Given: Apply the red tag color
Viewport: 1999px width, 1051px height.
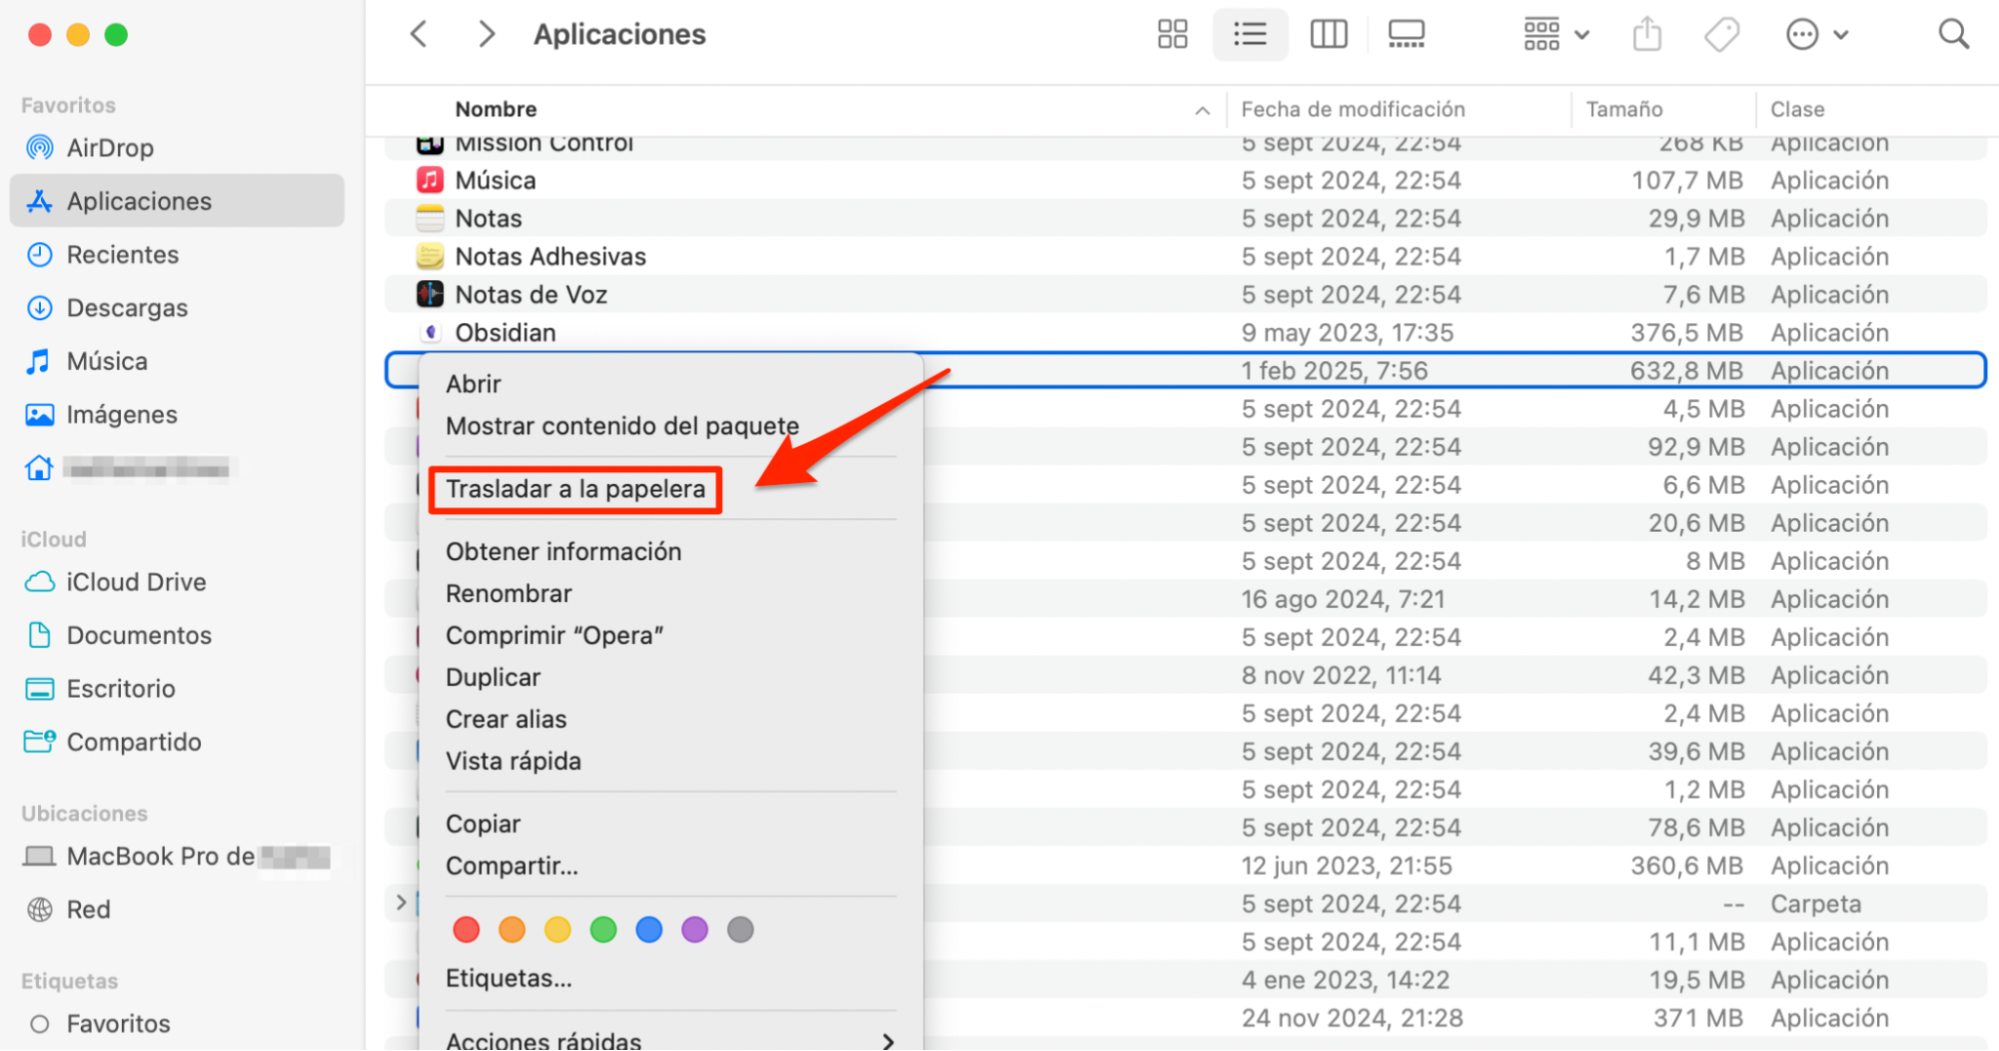Looking at the screenshot, I should click(466, 930).
